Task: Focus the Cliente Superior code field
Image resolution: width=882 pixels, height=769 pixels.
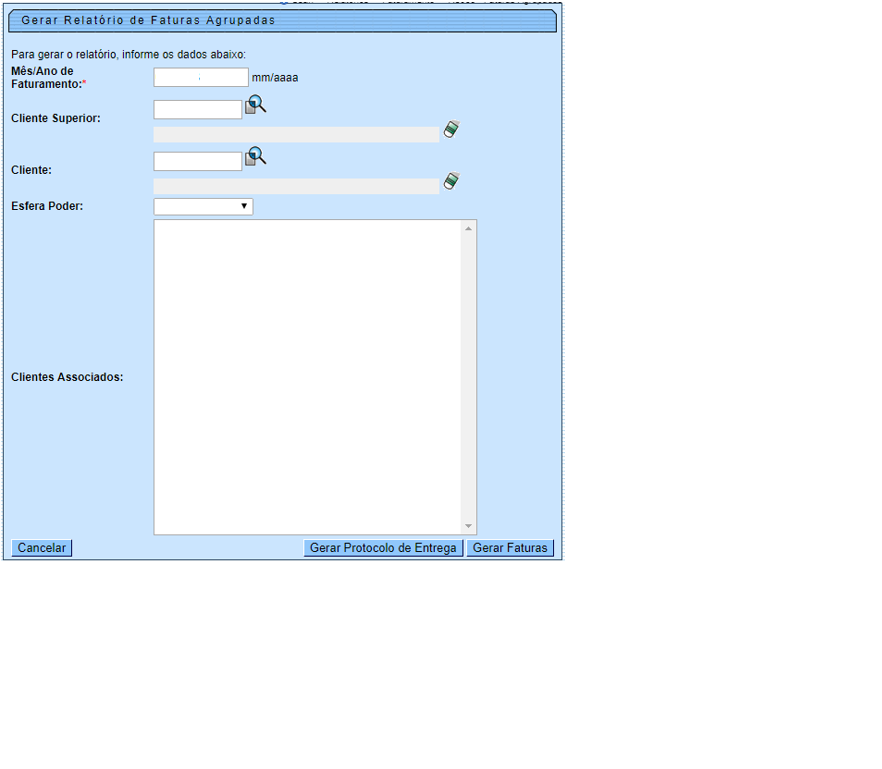Action: click(197, 110)
